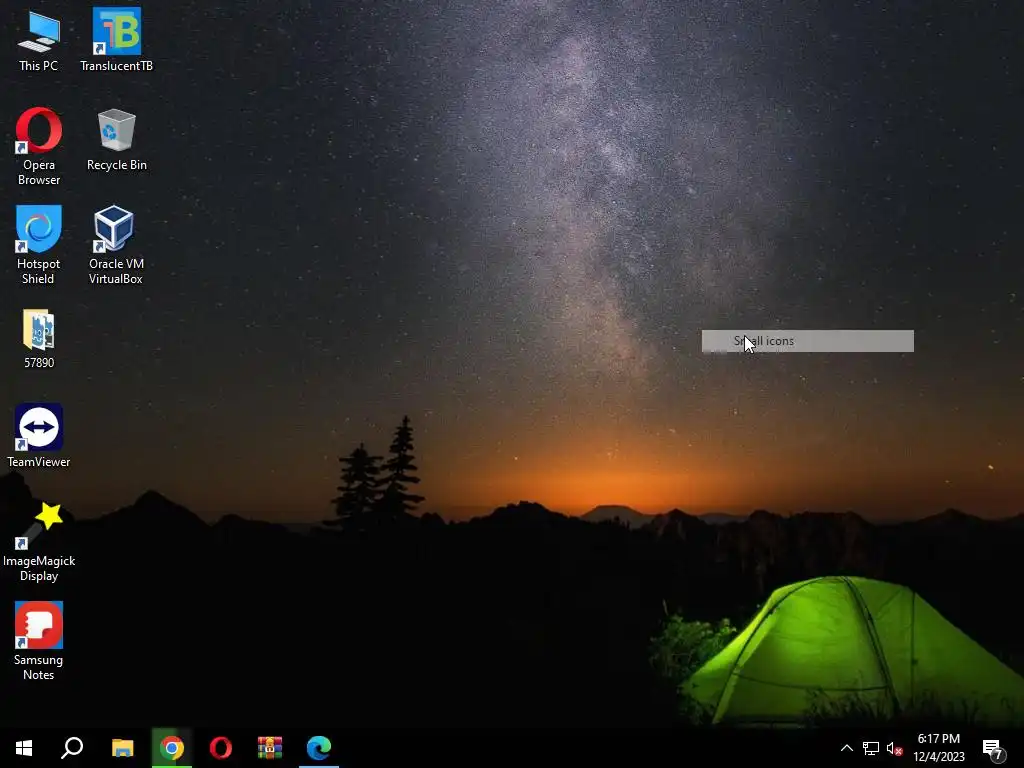Open WinRAR from the taskbar
1024x768 pixels.
click(x=270, y=748)
